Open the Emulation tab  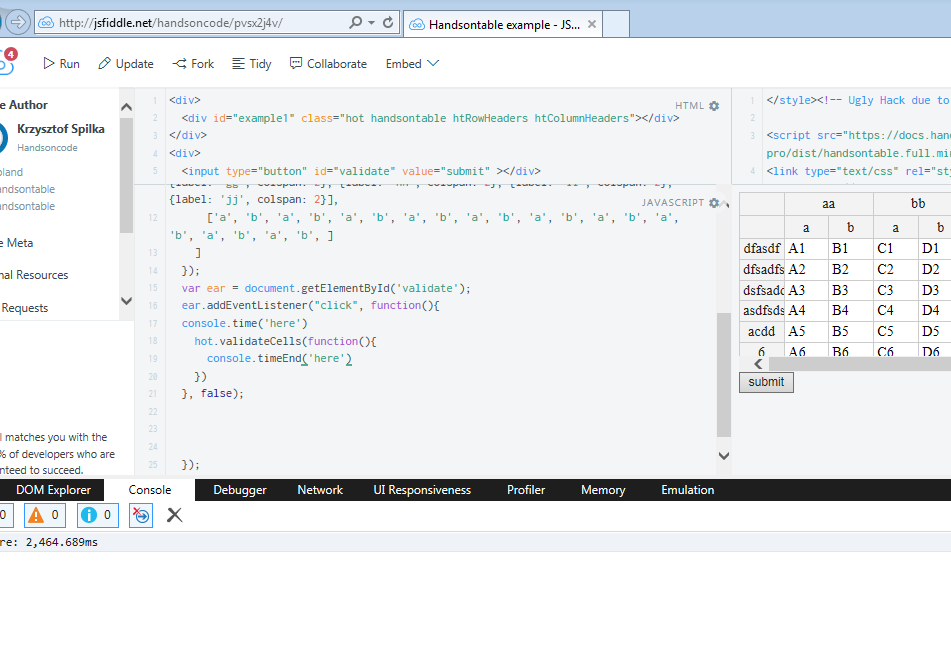tap(688, 490)
